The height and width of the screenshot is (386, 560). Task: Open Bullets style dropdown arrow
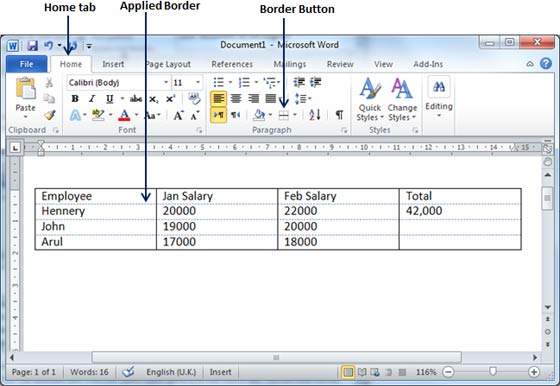click(x=230, y=82)
